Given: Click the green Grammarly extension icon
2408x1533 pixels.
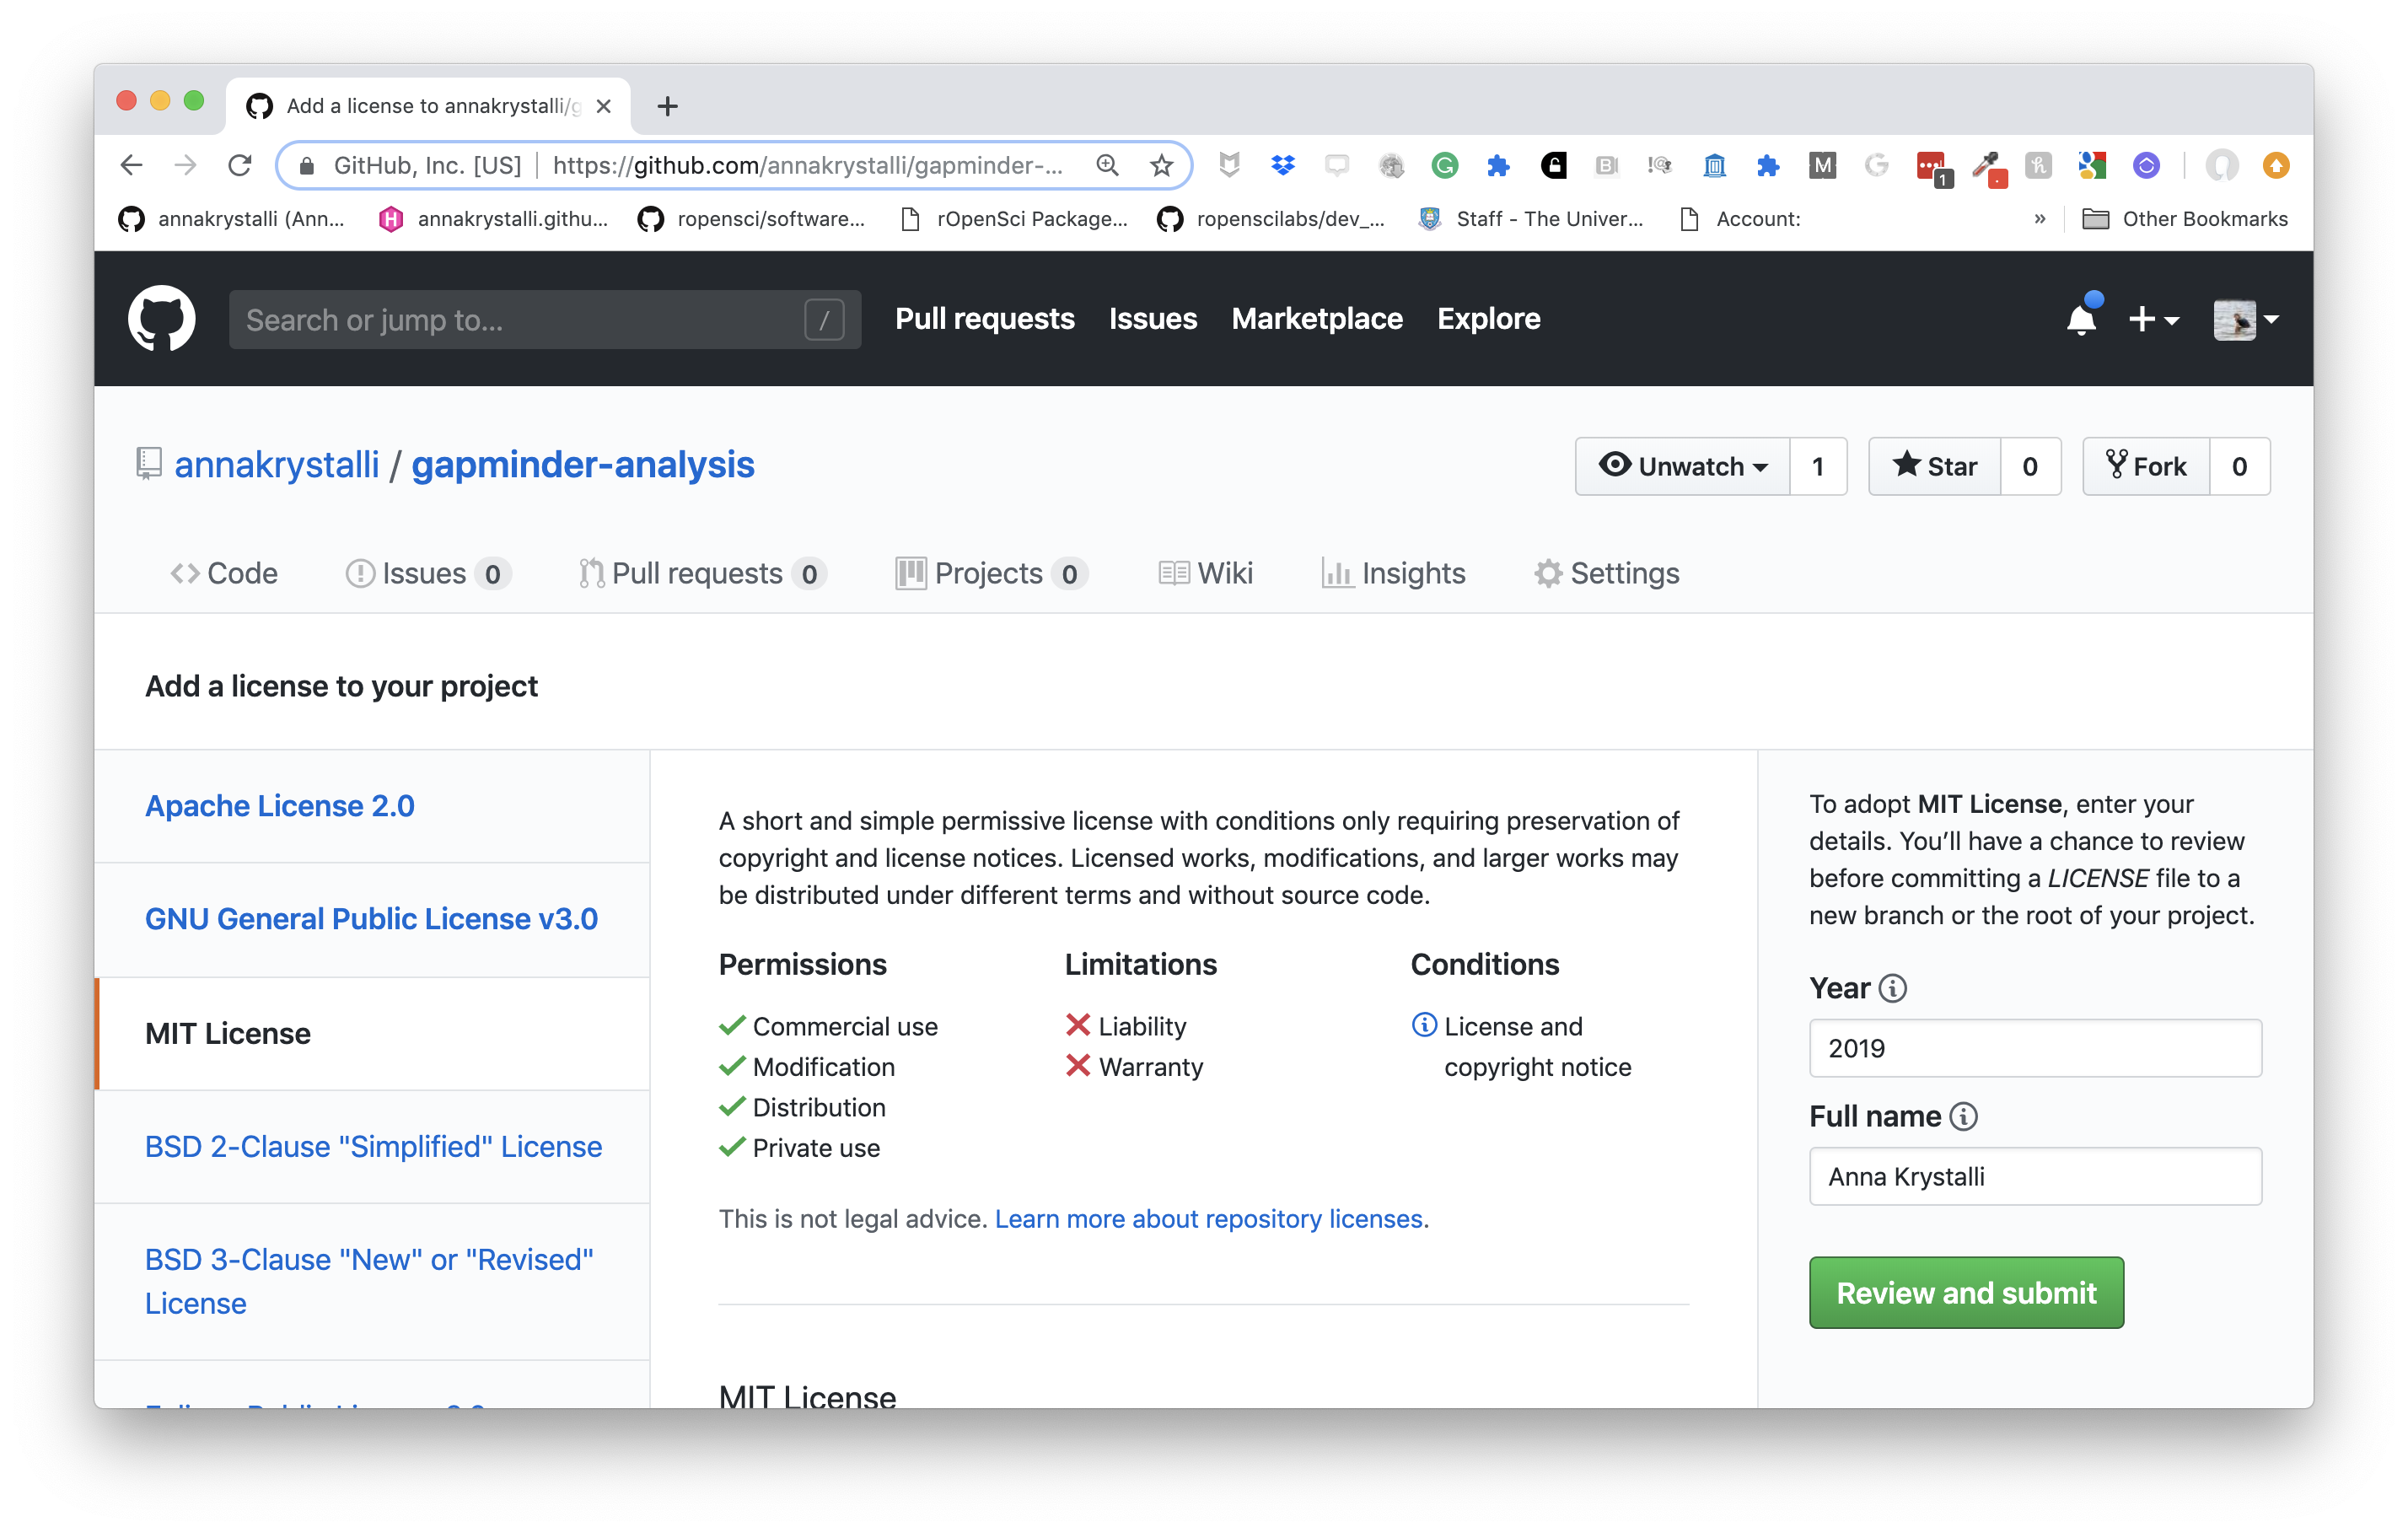Looking at the screenshot, I should coord(1444,165).
